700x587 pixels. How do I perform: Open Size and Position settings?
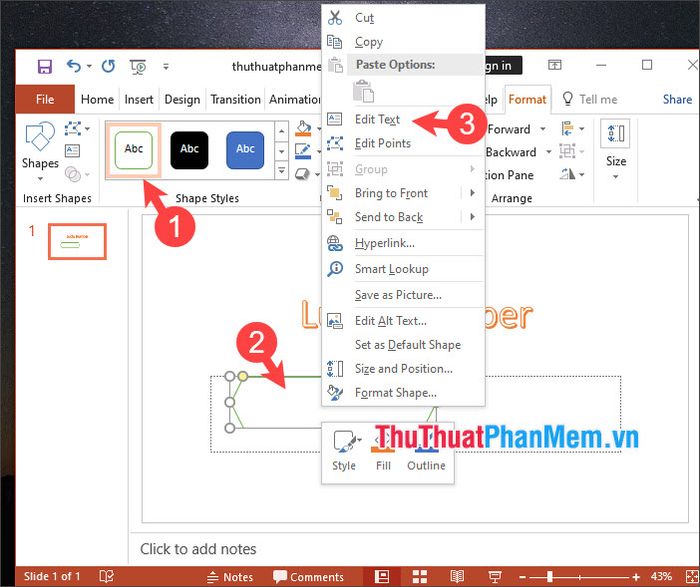coord(403,369)
